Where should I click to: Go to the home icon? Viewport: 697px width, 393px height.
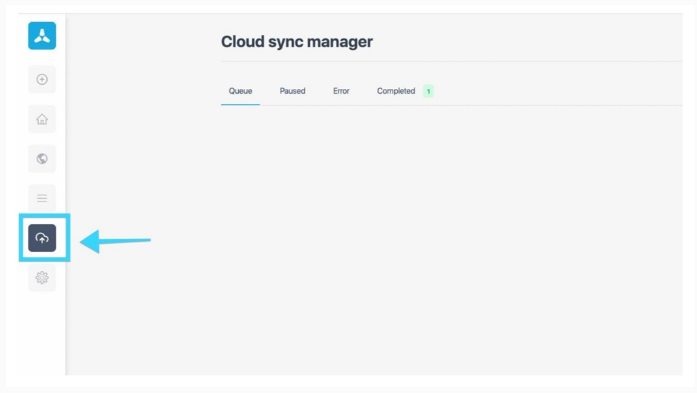(x=42, y=119)
